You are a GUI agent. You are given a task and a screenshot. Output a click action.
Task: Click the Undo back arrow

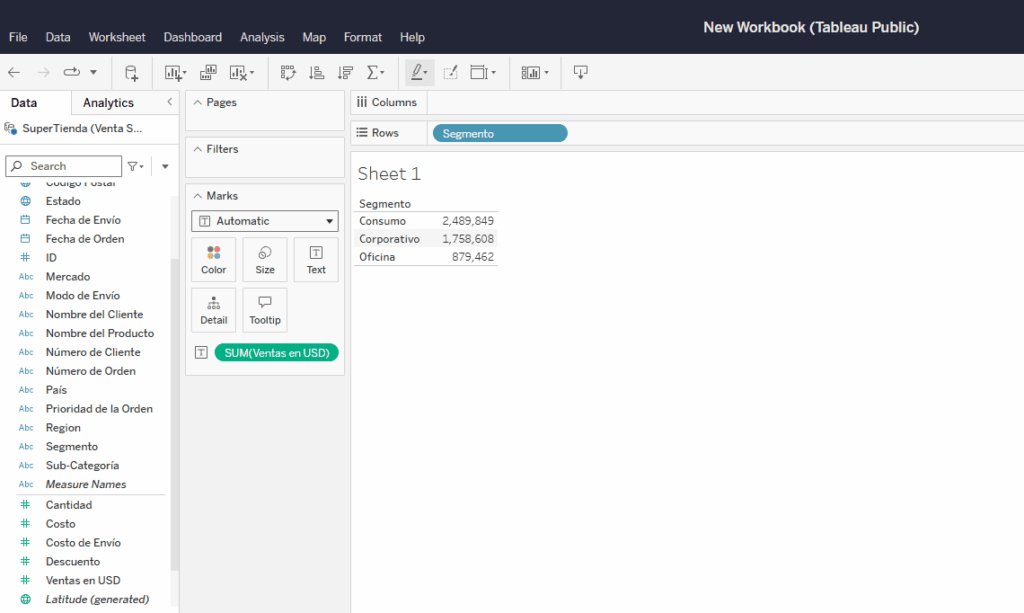[14, 73]
